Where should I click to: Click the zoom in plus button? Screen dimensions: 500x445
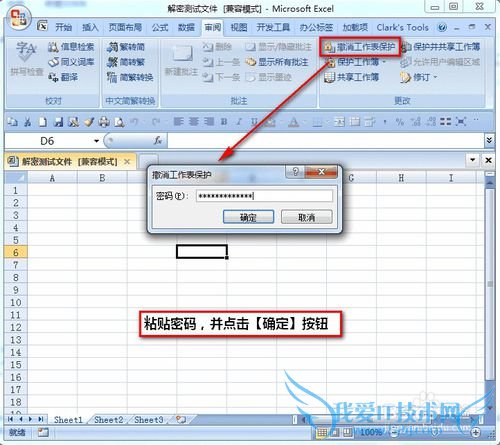[475, 433]
